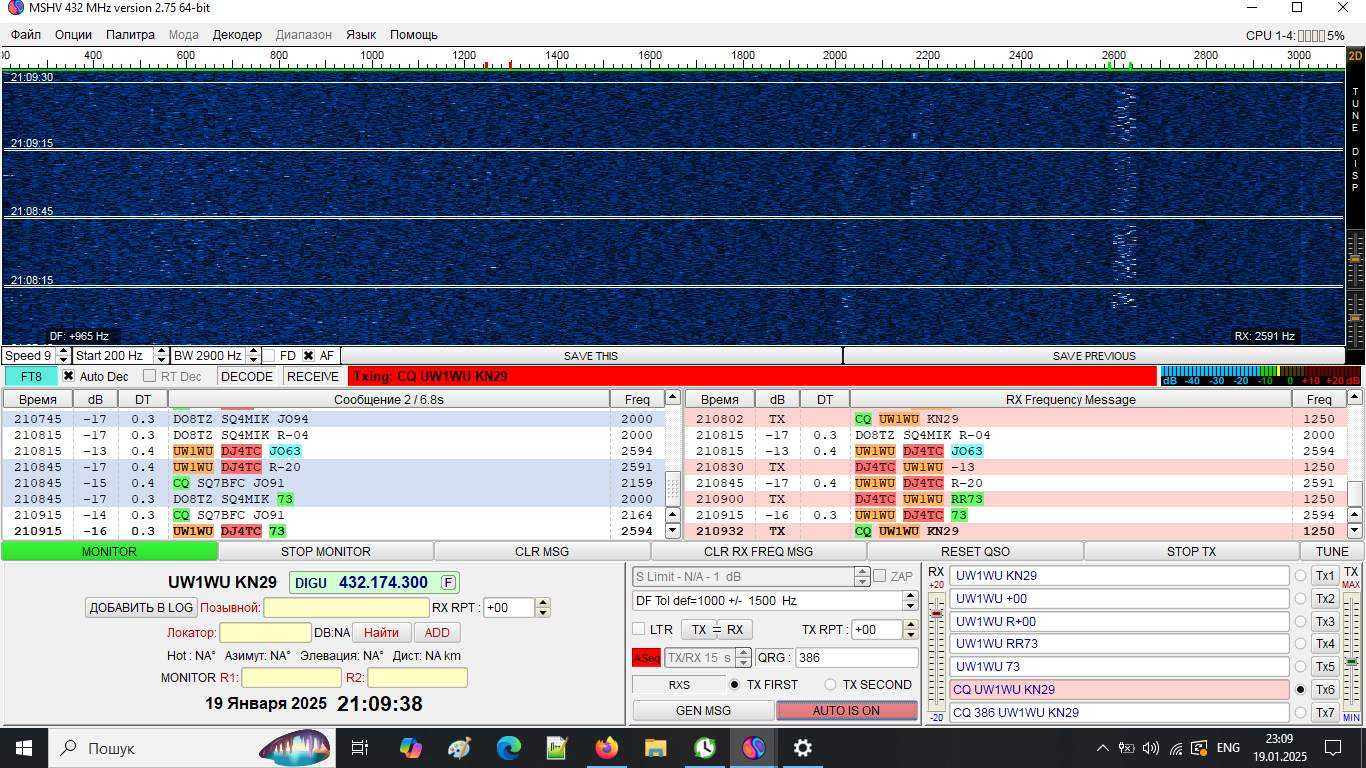
Task: Decrease BW 2900 Hz spinner
Action: (x=252, y=360)
